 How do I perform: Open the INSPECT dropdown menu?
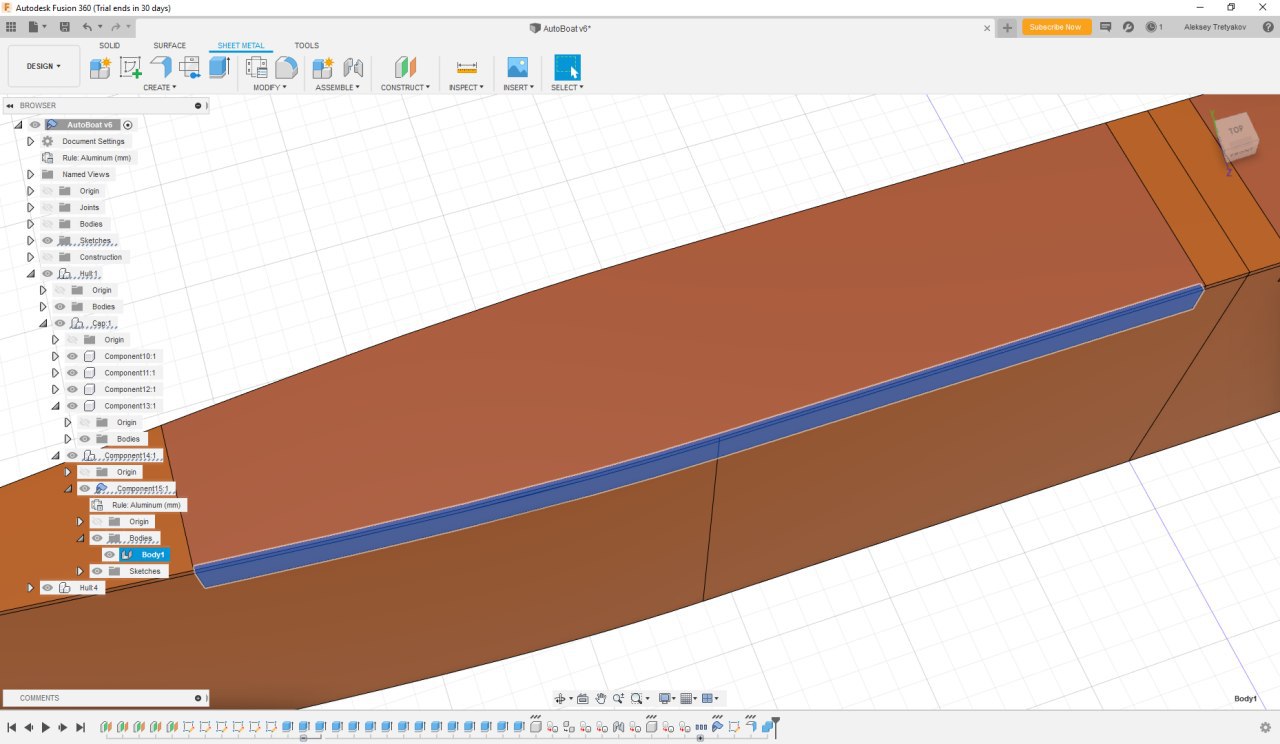click(x=466, y=87)
